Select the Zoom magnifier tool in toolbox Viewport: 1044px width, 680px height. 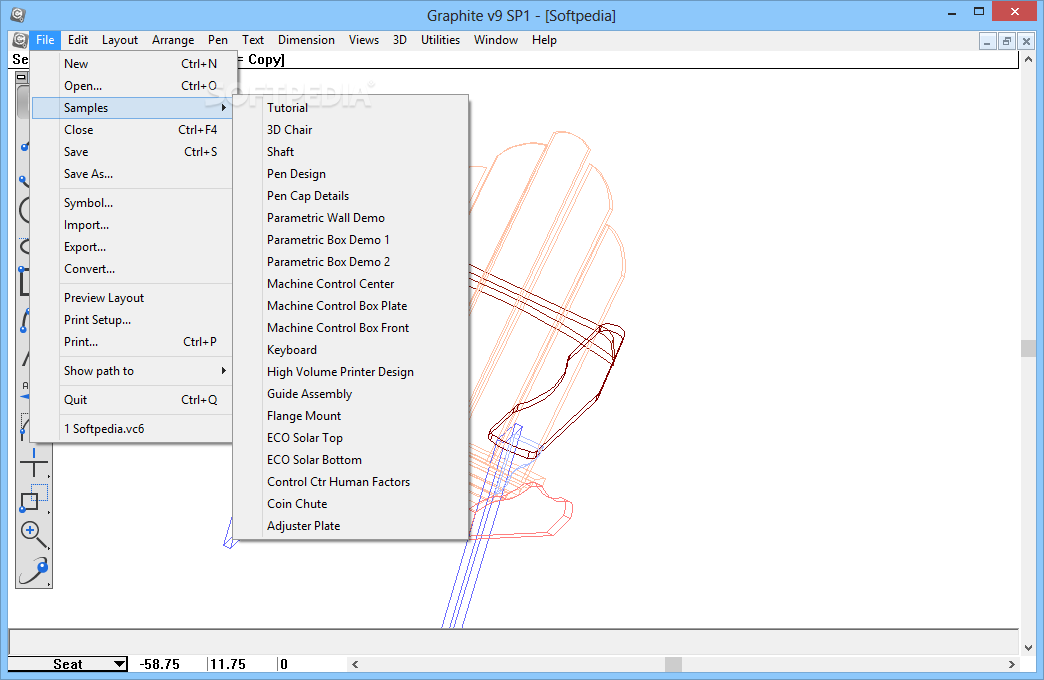point(33,534)
